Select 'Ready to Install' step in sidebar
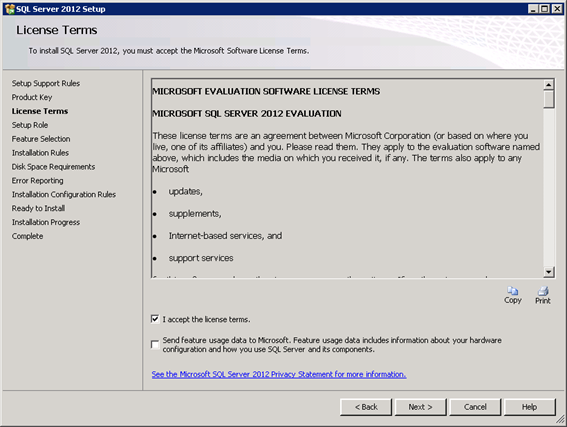The image size is (567, 427). [38, 208]
